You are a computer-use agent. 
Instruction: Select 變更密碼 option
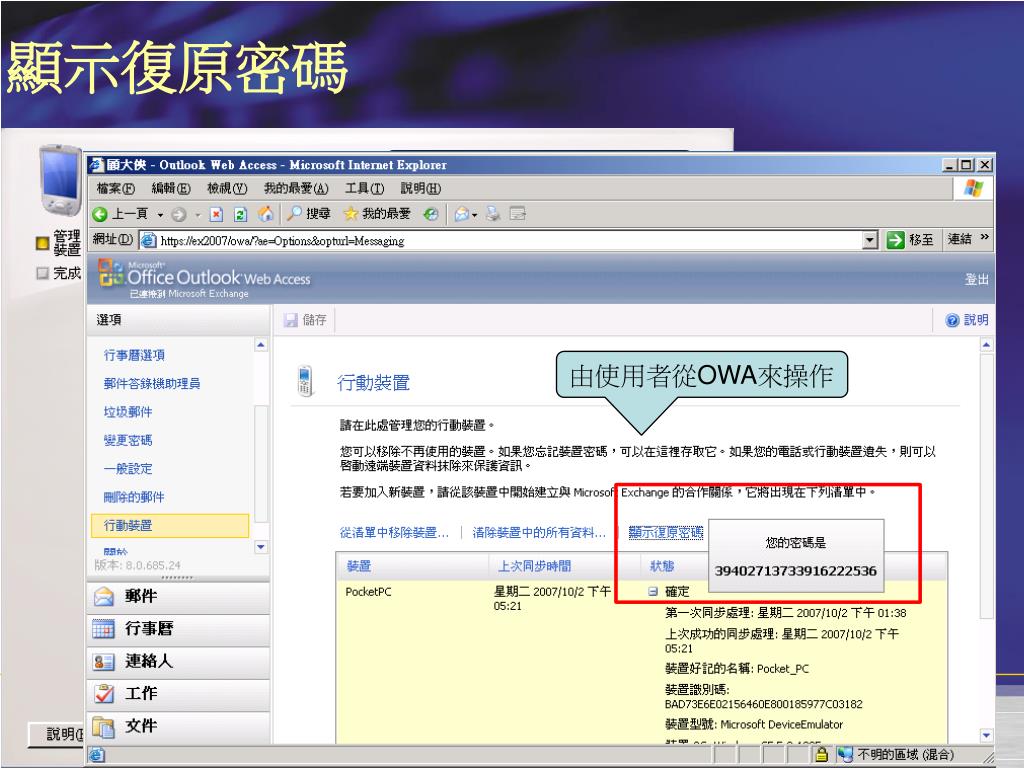point(127,440)
